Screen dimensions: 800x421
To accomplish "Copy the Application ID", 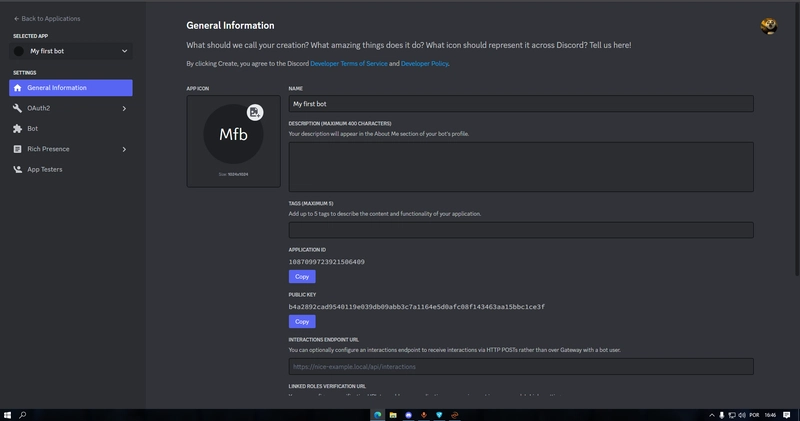I will [x=302, y=277].
